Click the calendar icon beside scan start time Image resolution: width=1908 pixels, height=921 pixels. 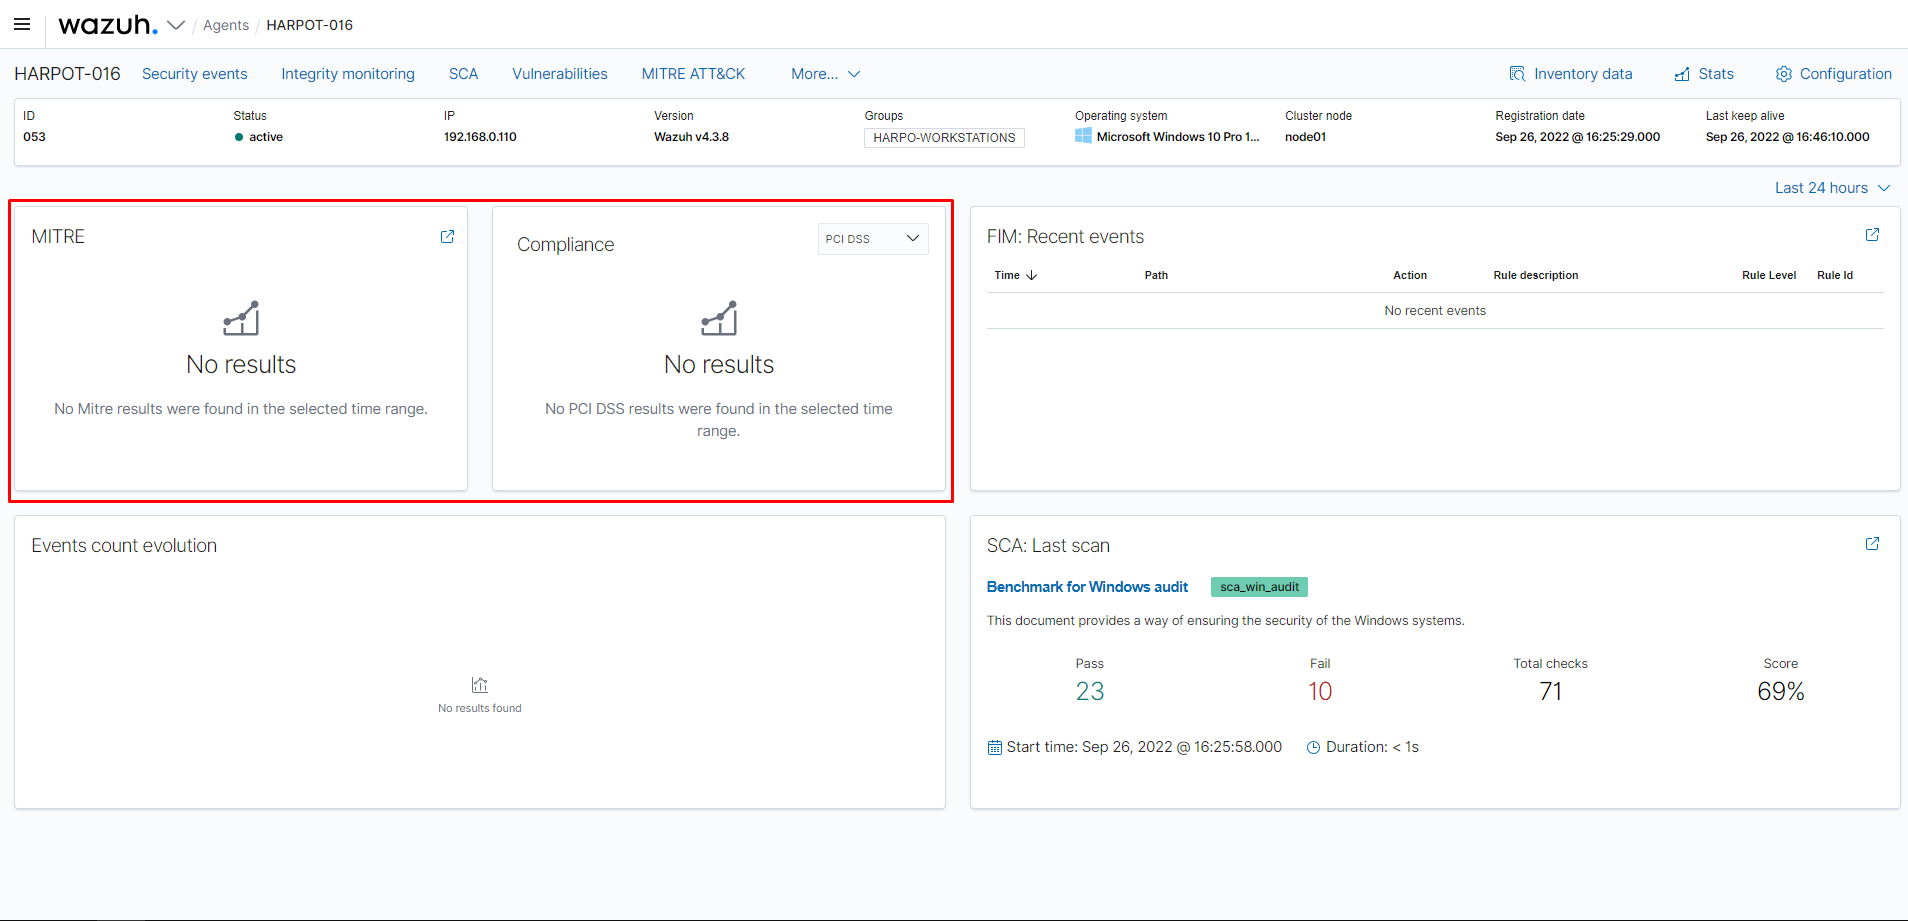coord(994,746)
